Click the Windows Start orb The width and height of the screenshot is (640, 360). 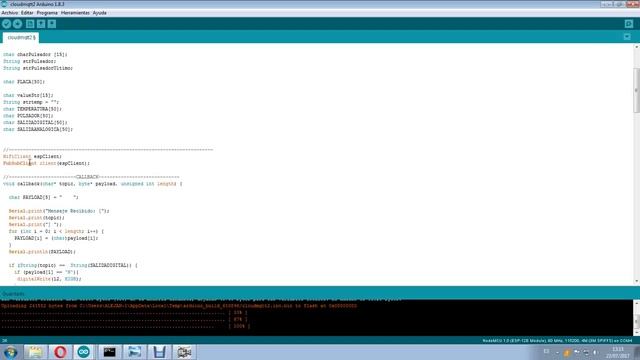(x=10, y=352)
